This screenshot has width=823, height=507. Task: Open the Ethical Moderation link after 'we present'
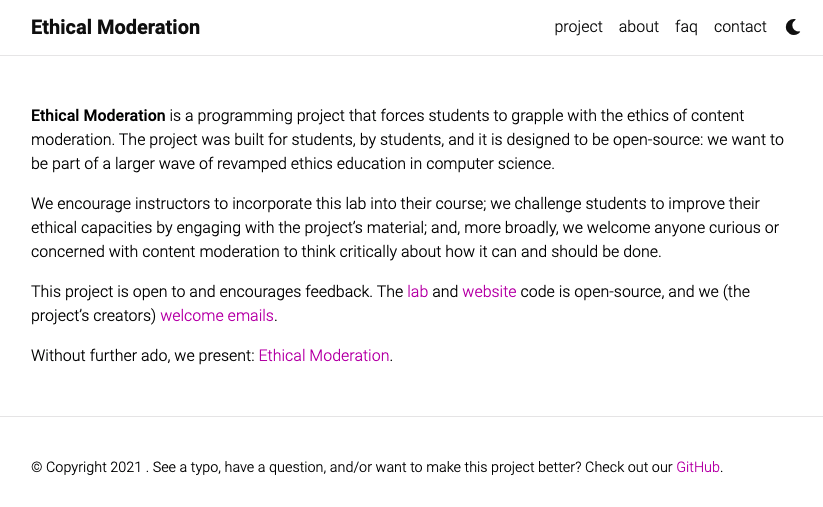click(323, 355)
